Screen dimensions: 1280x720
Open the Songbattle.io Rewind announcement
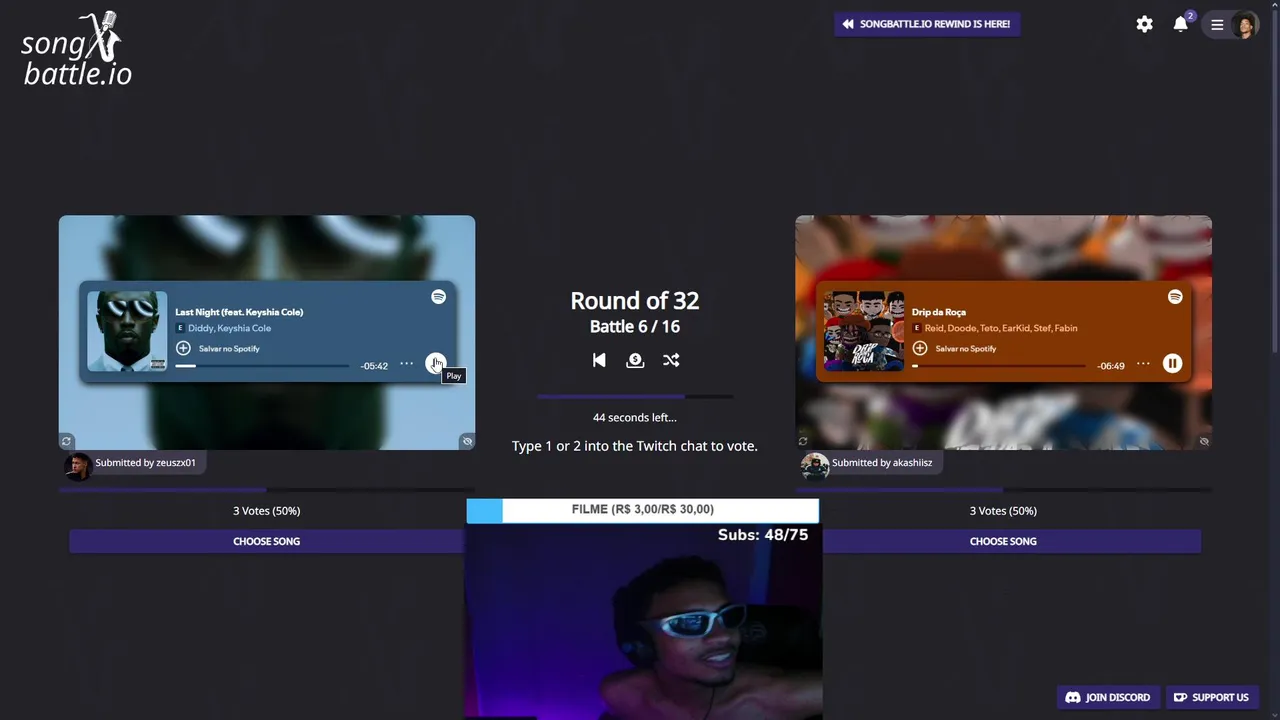click(x=927, y=24)
